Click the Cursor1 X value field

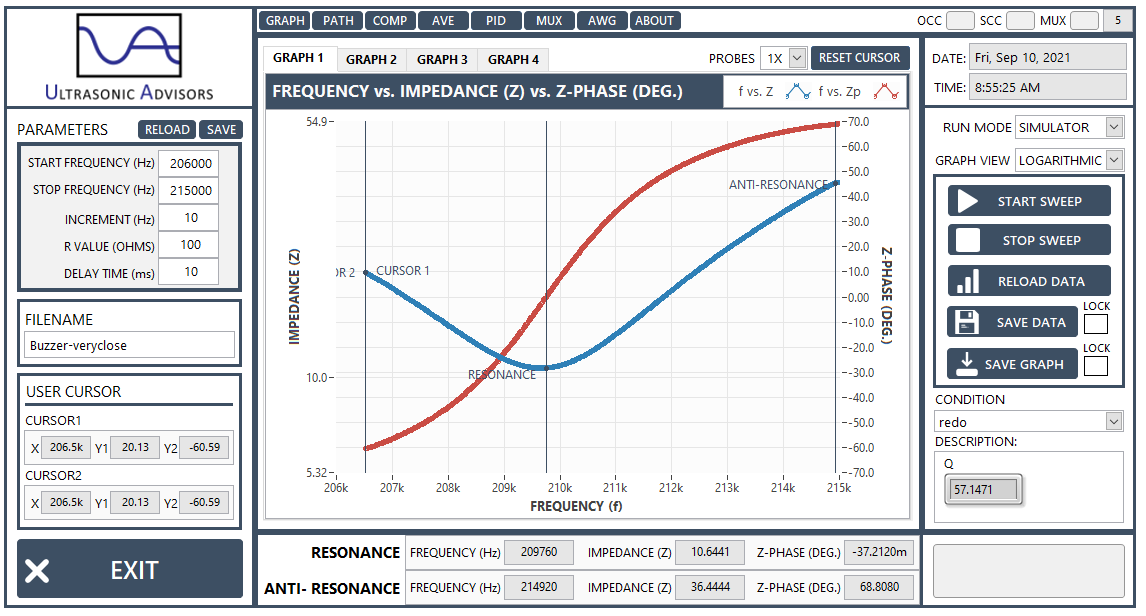[x=67, y=447]
